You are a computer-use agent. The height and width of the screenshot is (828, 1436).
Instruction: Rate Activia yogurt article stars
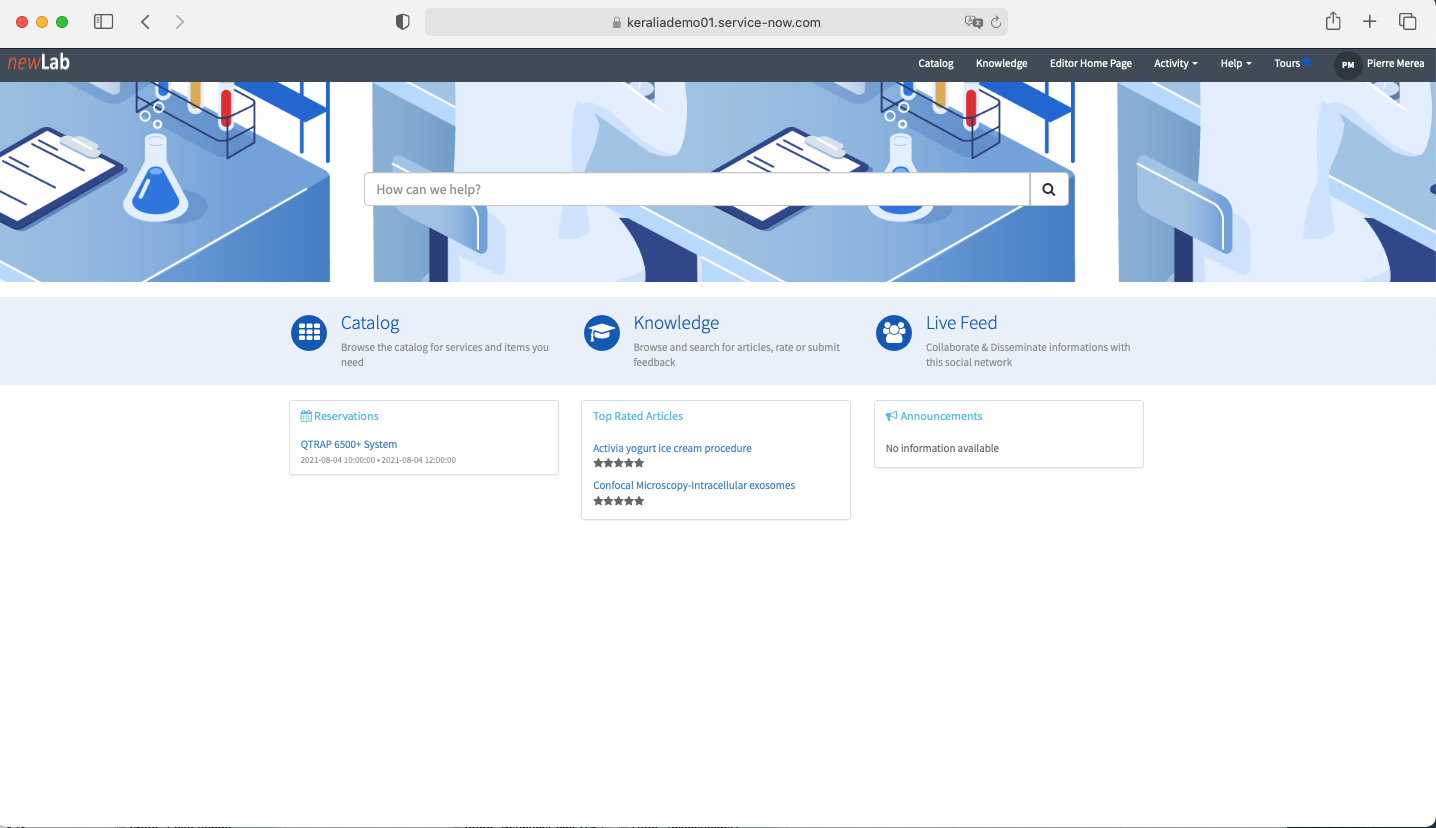coord(619,463)
